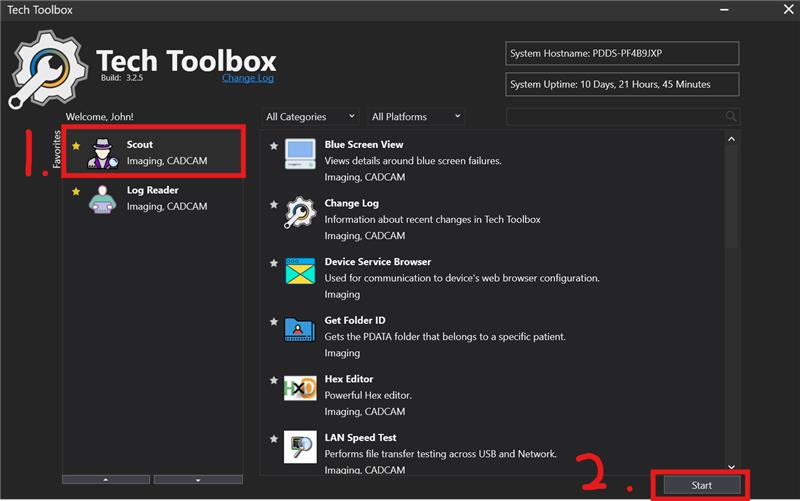Open the LAN Speed Test icon

300,447
